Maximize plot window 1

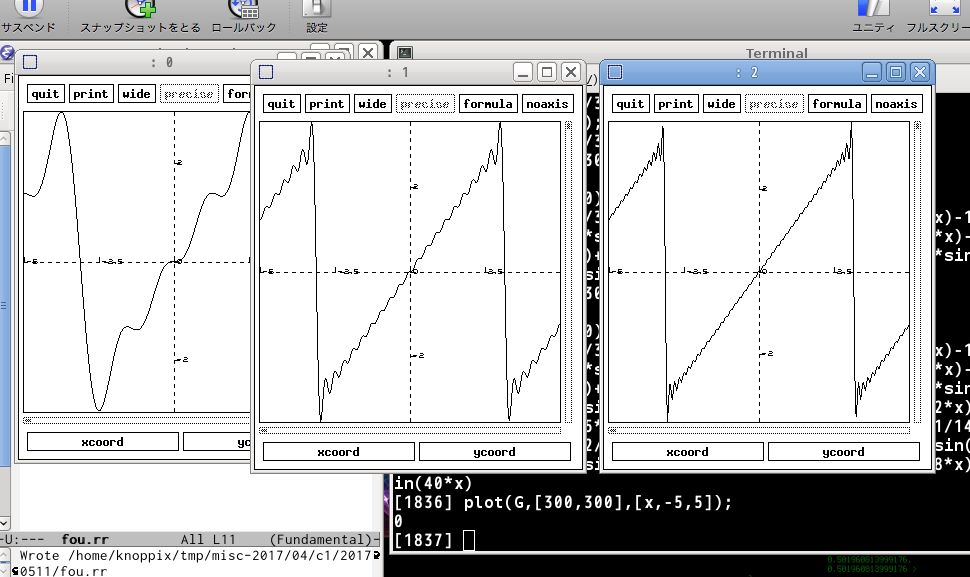[547, 72]
